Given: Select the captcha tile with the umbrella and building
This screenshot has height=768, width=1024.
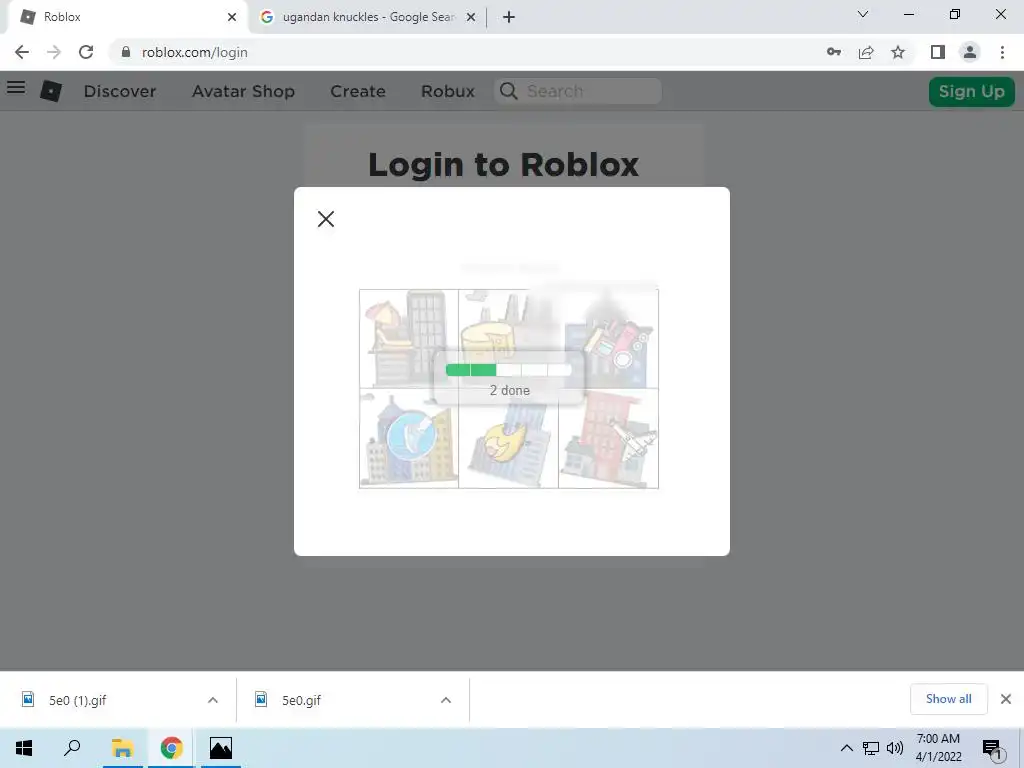Looking at the screenshot, I should (x=409, y=339).
